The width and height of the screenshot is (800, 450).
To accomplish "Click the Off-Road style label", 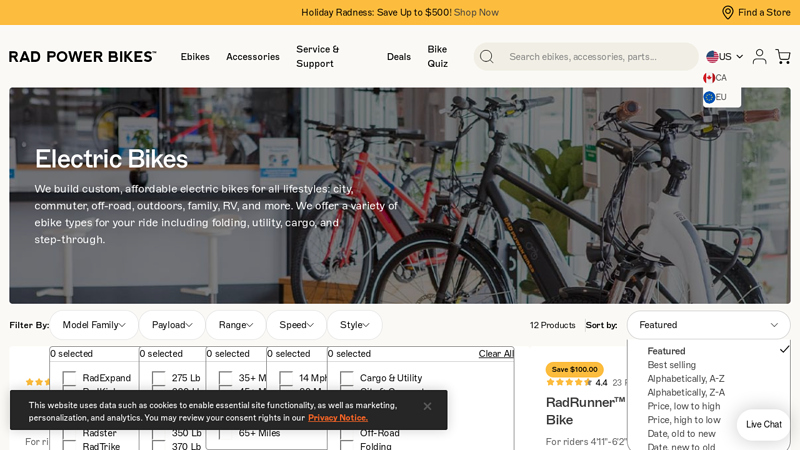I will 380,433.
